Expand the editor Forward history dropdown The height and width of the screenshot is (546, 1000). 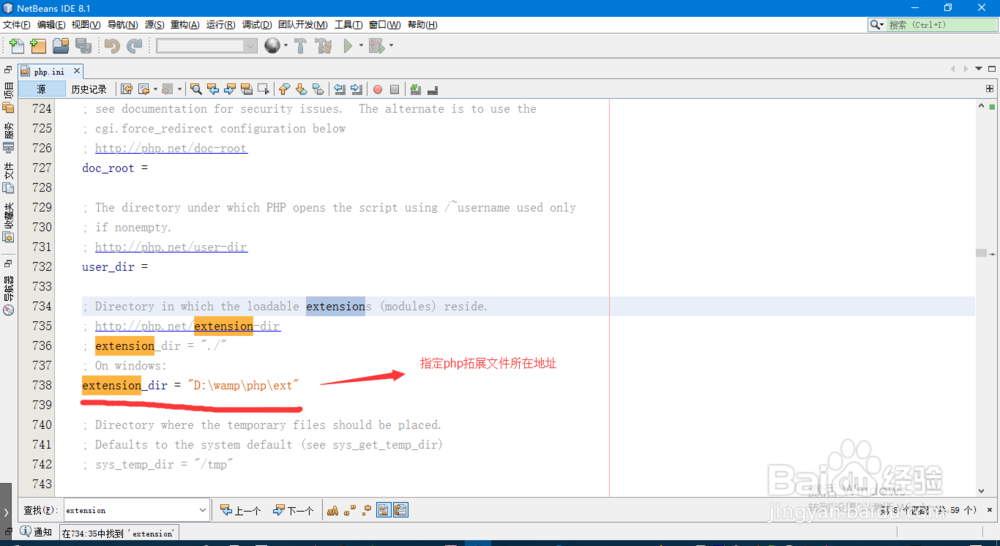(179, 89)
